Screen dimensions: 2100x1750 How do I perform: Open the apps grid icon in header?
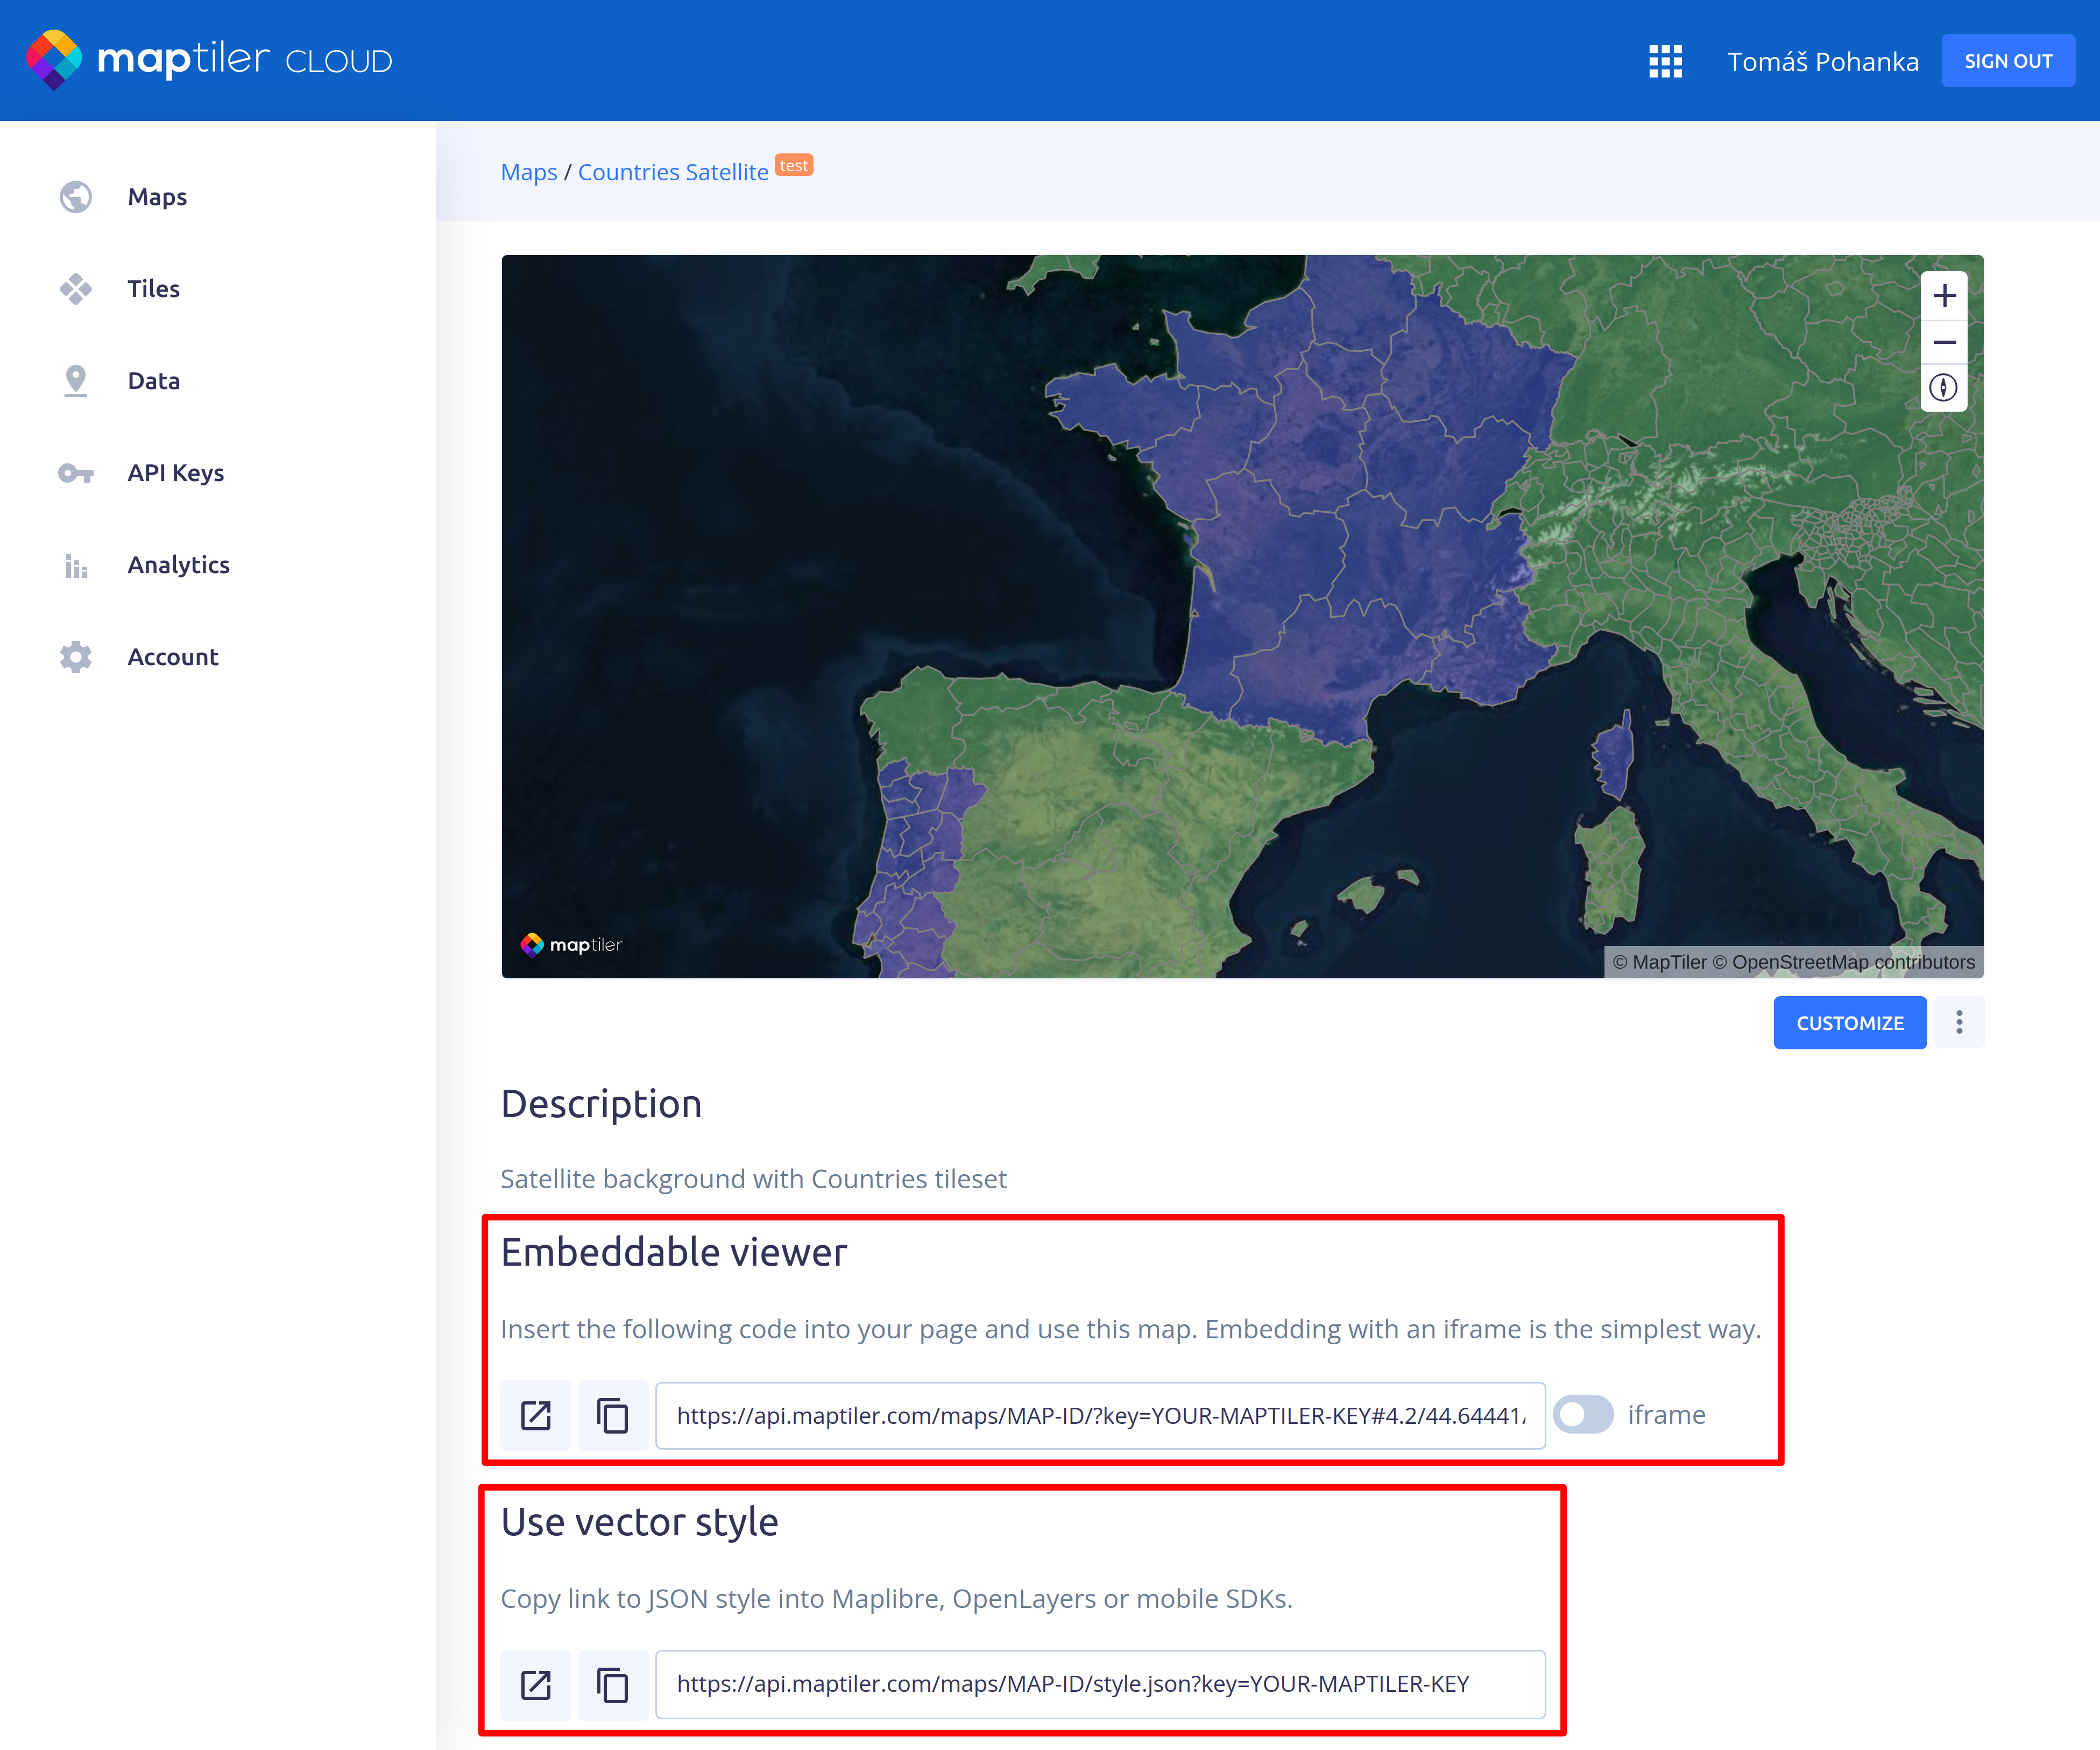[x=1665, y=61]
